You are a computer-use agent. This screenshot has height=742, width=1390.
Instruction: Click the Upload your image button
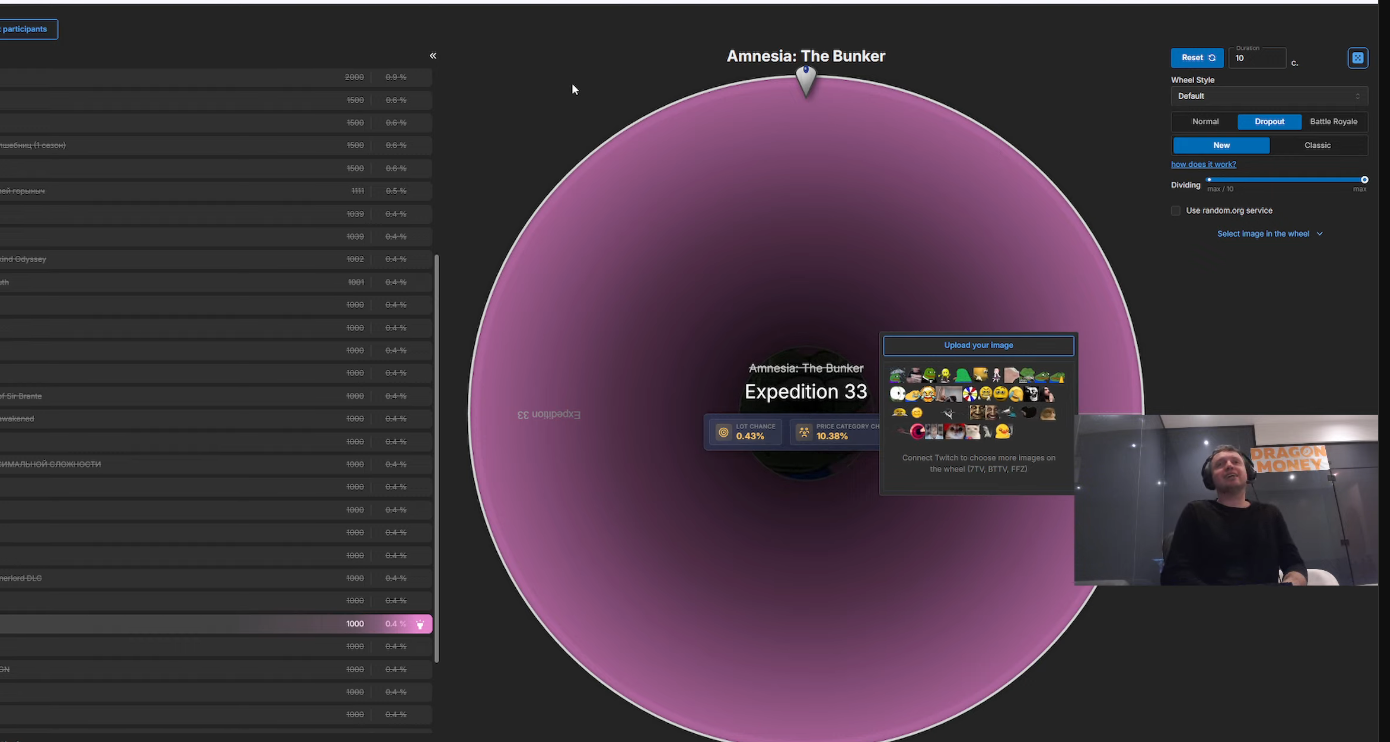pyautogui.click(x=979, y=345)
